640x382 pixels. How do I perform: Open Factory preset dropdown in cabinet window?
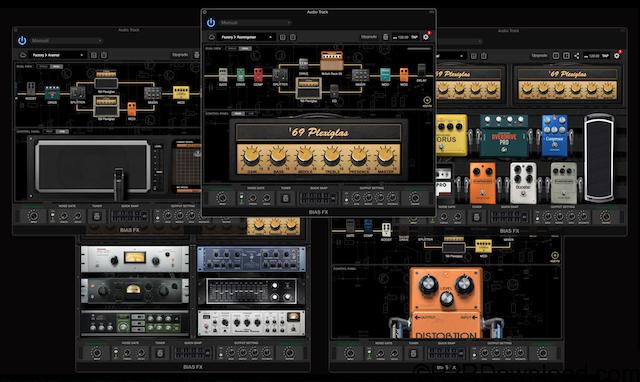click(58, 55)
